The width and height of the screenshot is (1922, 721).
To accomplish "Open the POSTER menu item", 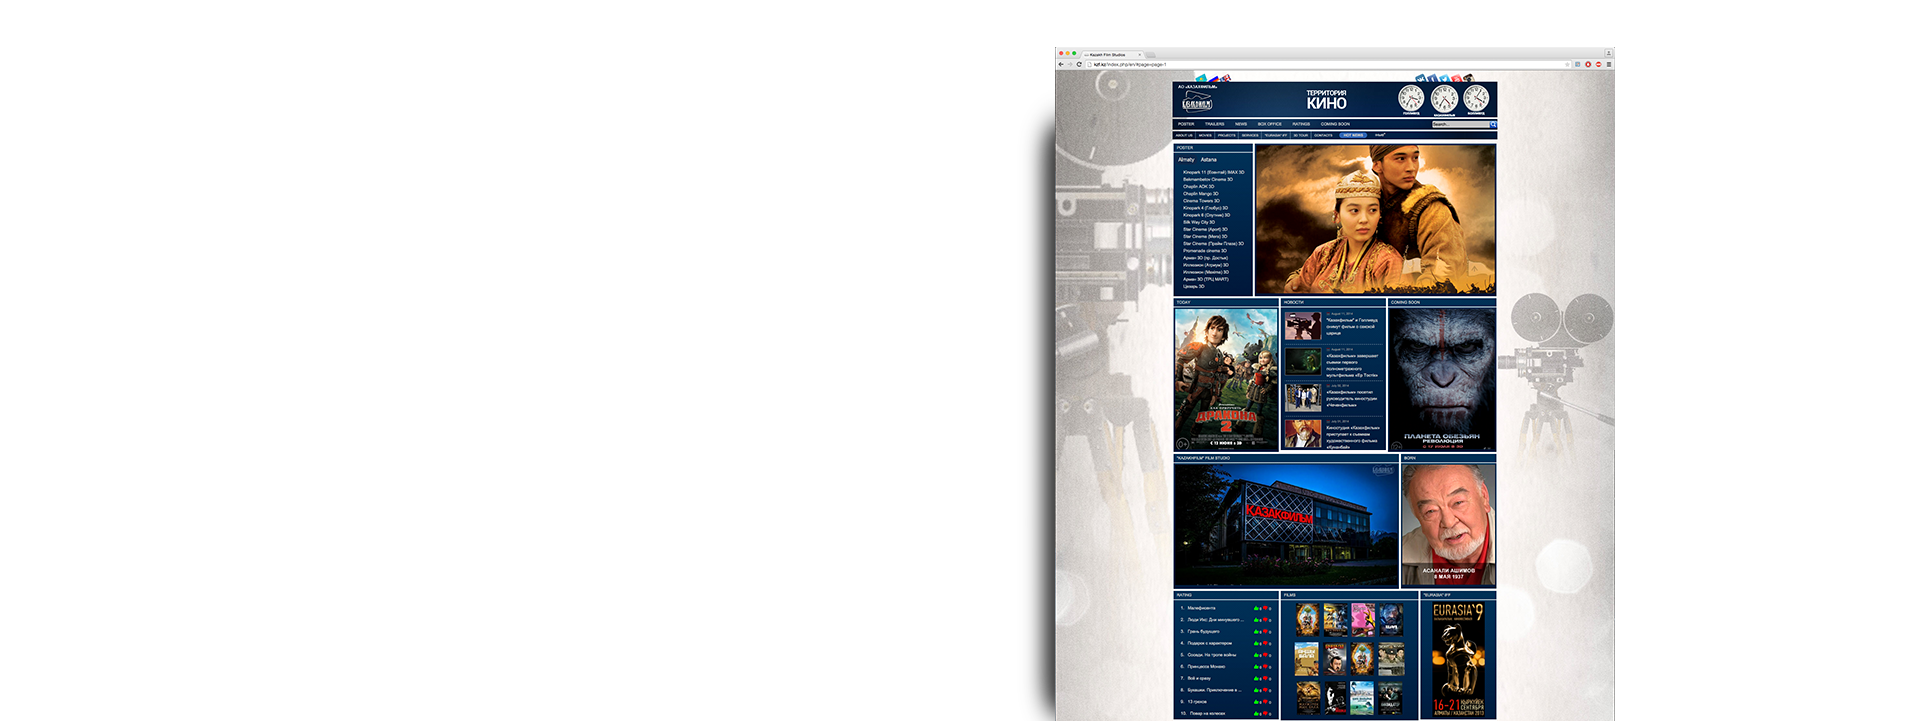I will point(1186,124).
